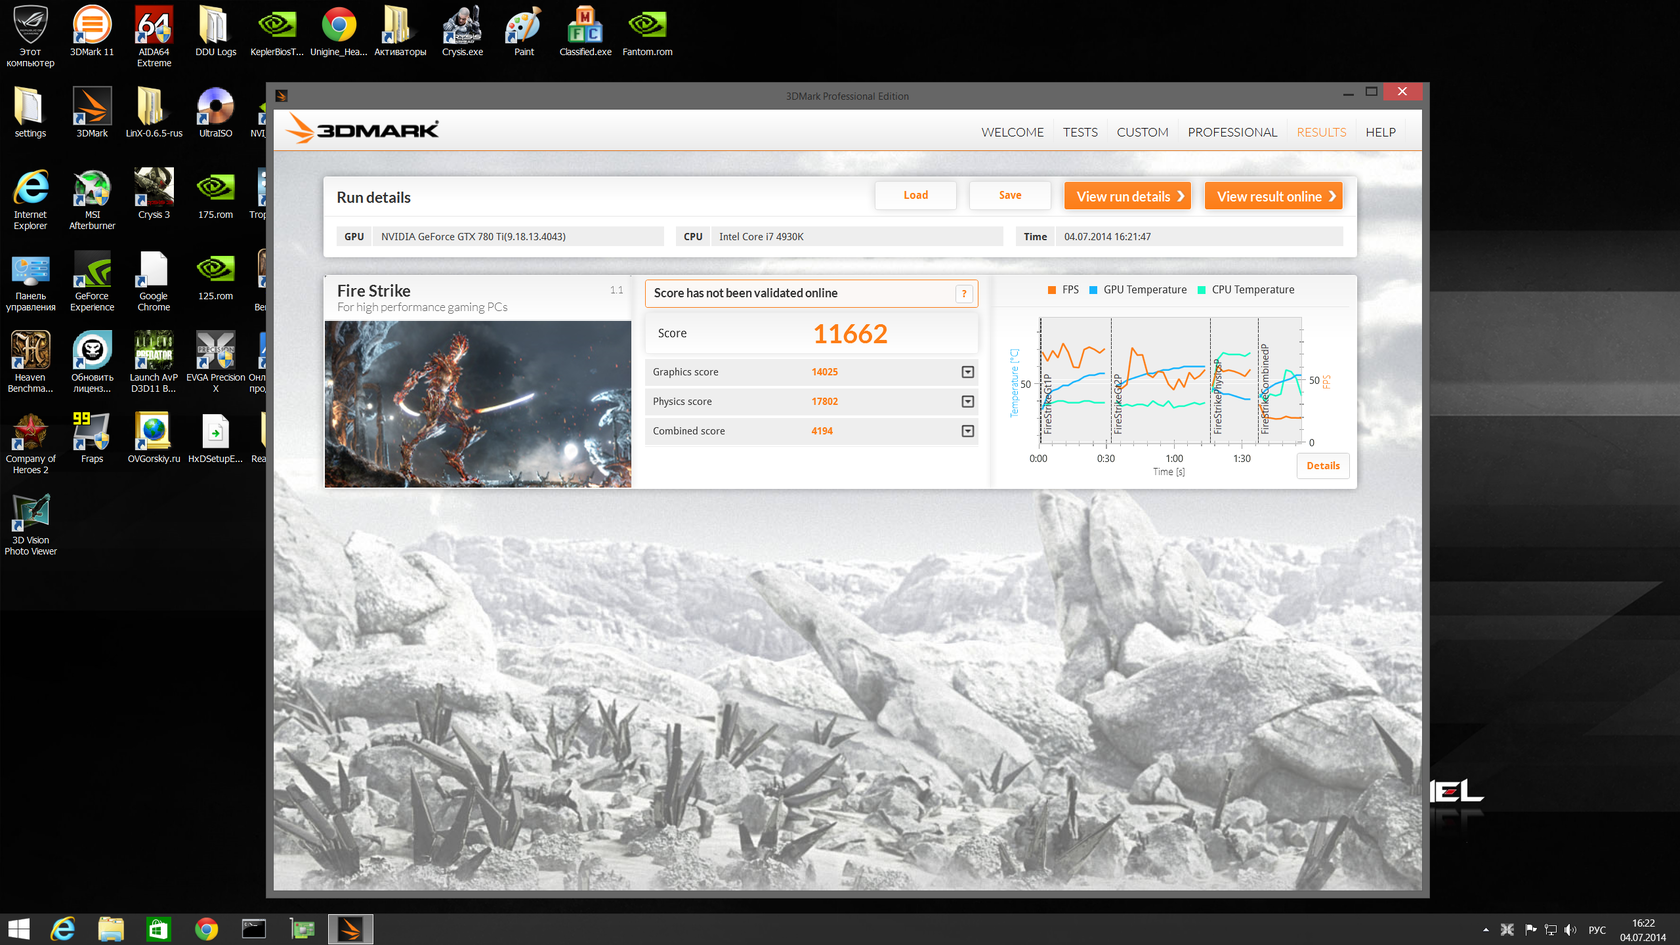1680x945 pixels.
Task: Launch the 3DMark desktop shortcut
Action: click(x=92, y=112)
